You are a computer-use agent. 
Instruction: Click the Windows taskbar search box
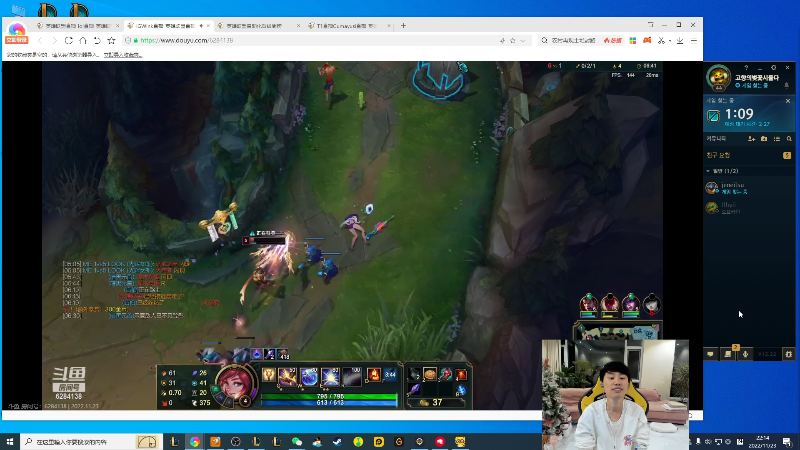[x=89, y=441]
